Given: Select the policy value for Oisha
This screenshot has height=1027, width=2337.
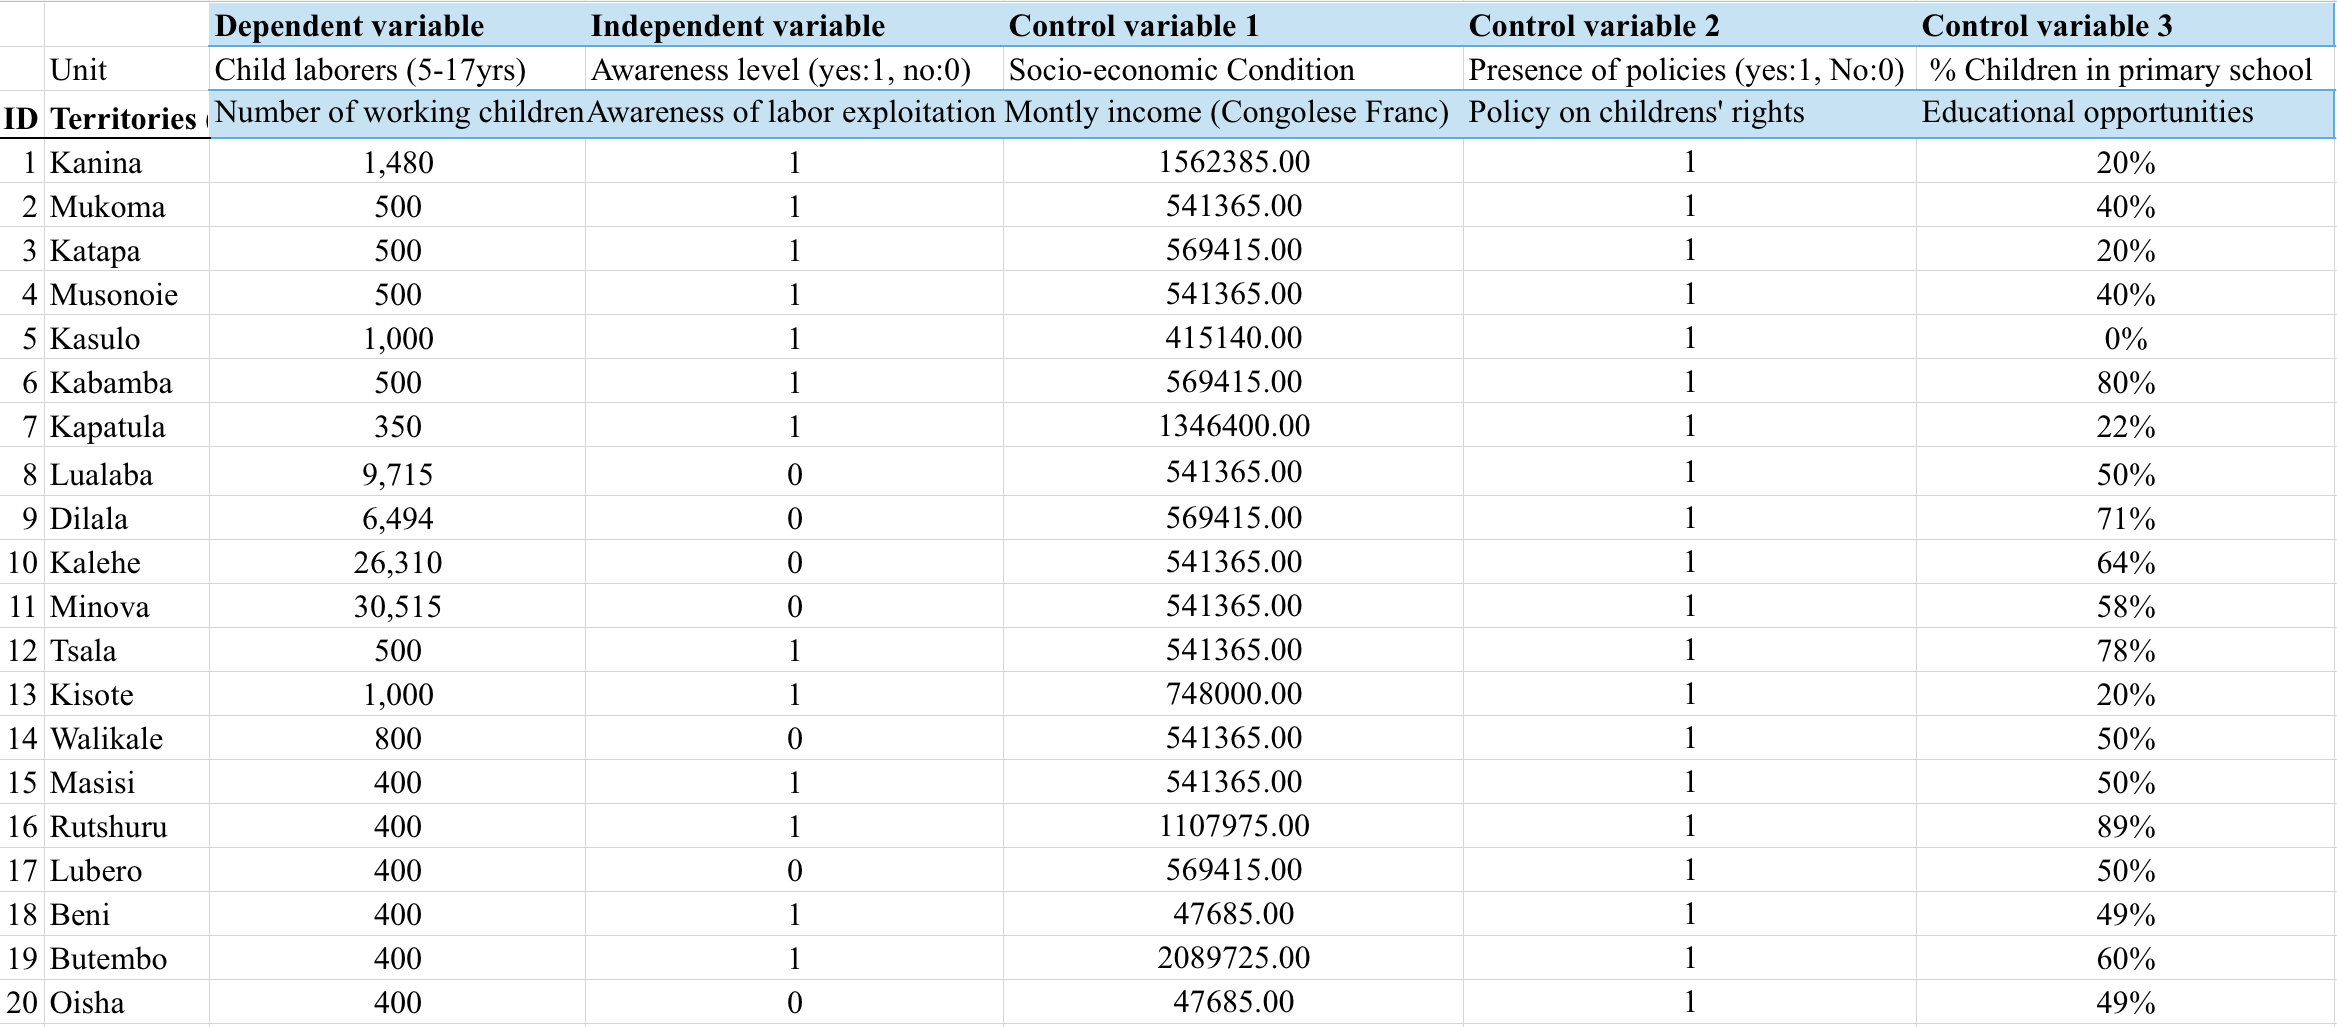Looking at the screenshot, I should coord(1688,1002).
